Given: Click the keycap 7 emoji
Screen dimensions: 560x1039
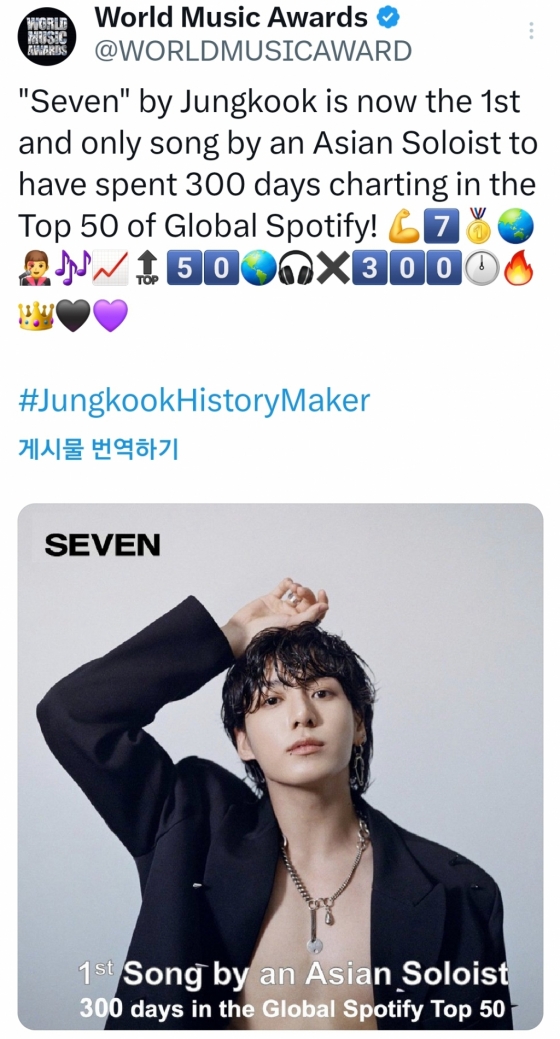Looking at the screenshot, I should coord(441,228).
